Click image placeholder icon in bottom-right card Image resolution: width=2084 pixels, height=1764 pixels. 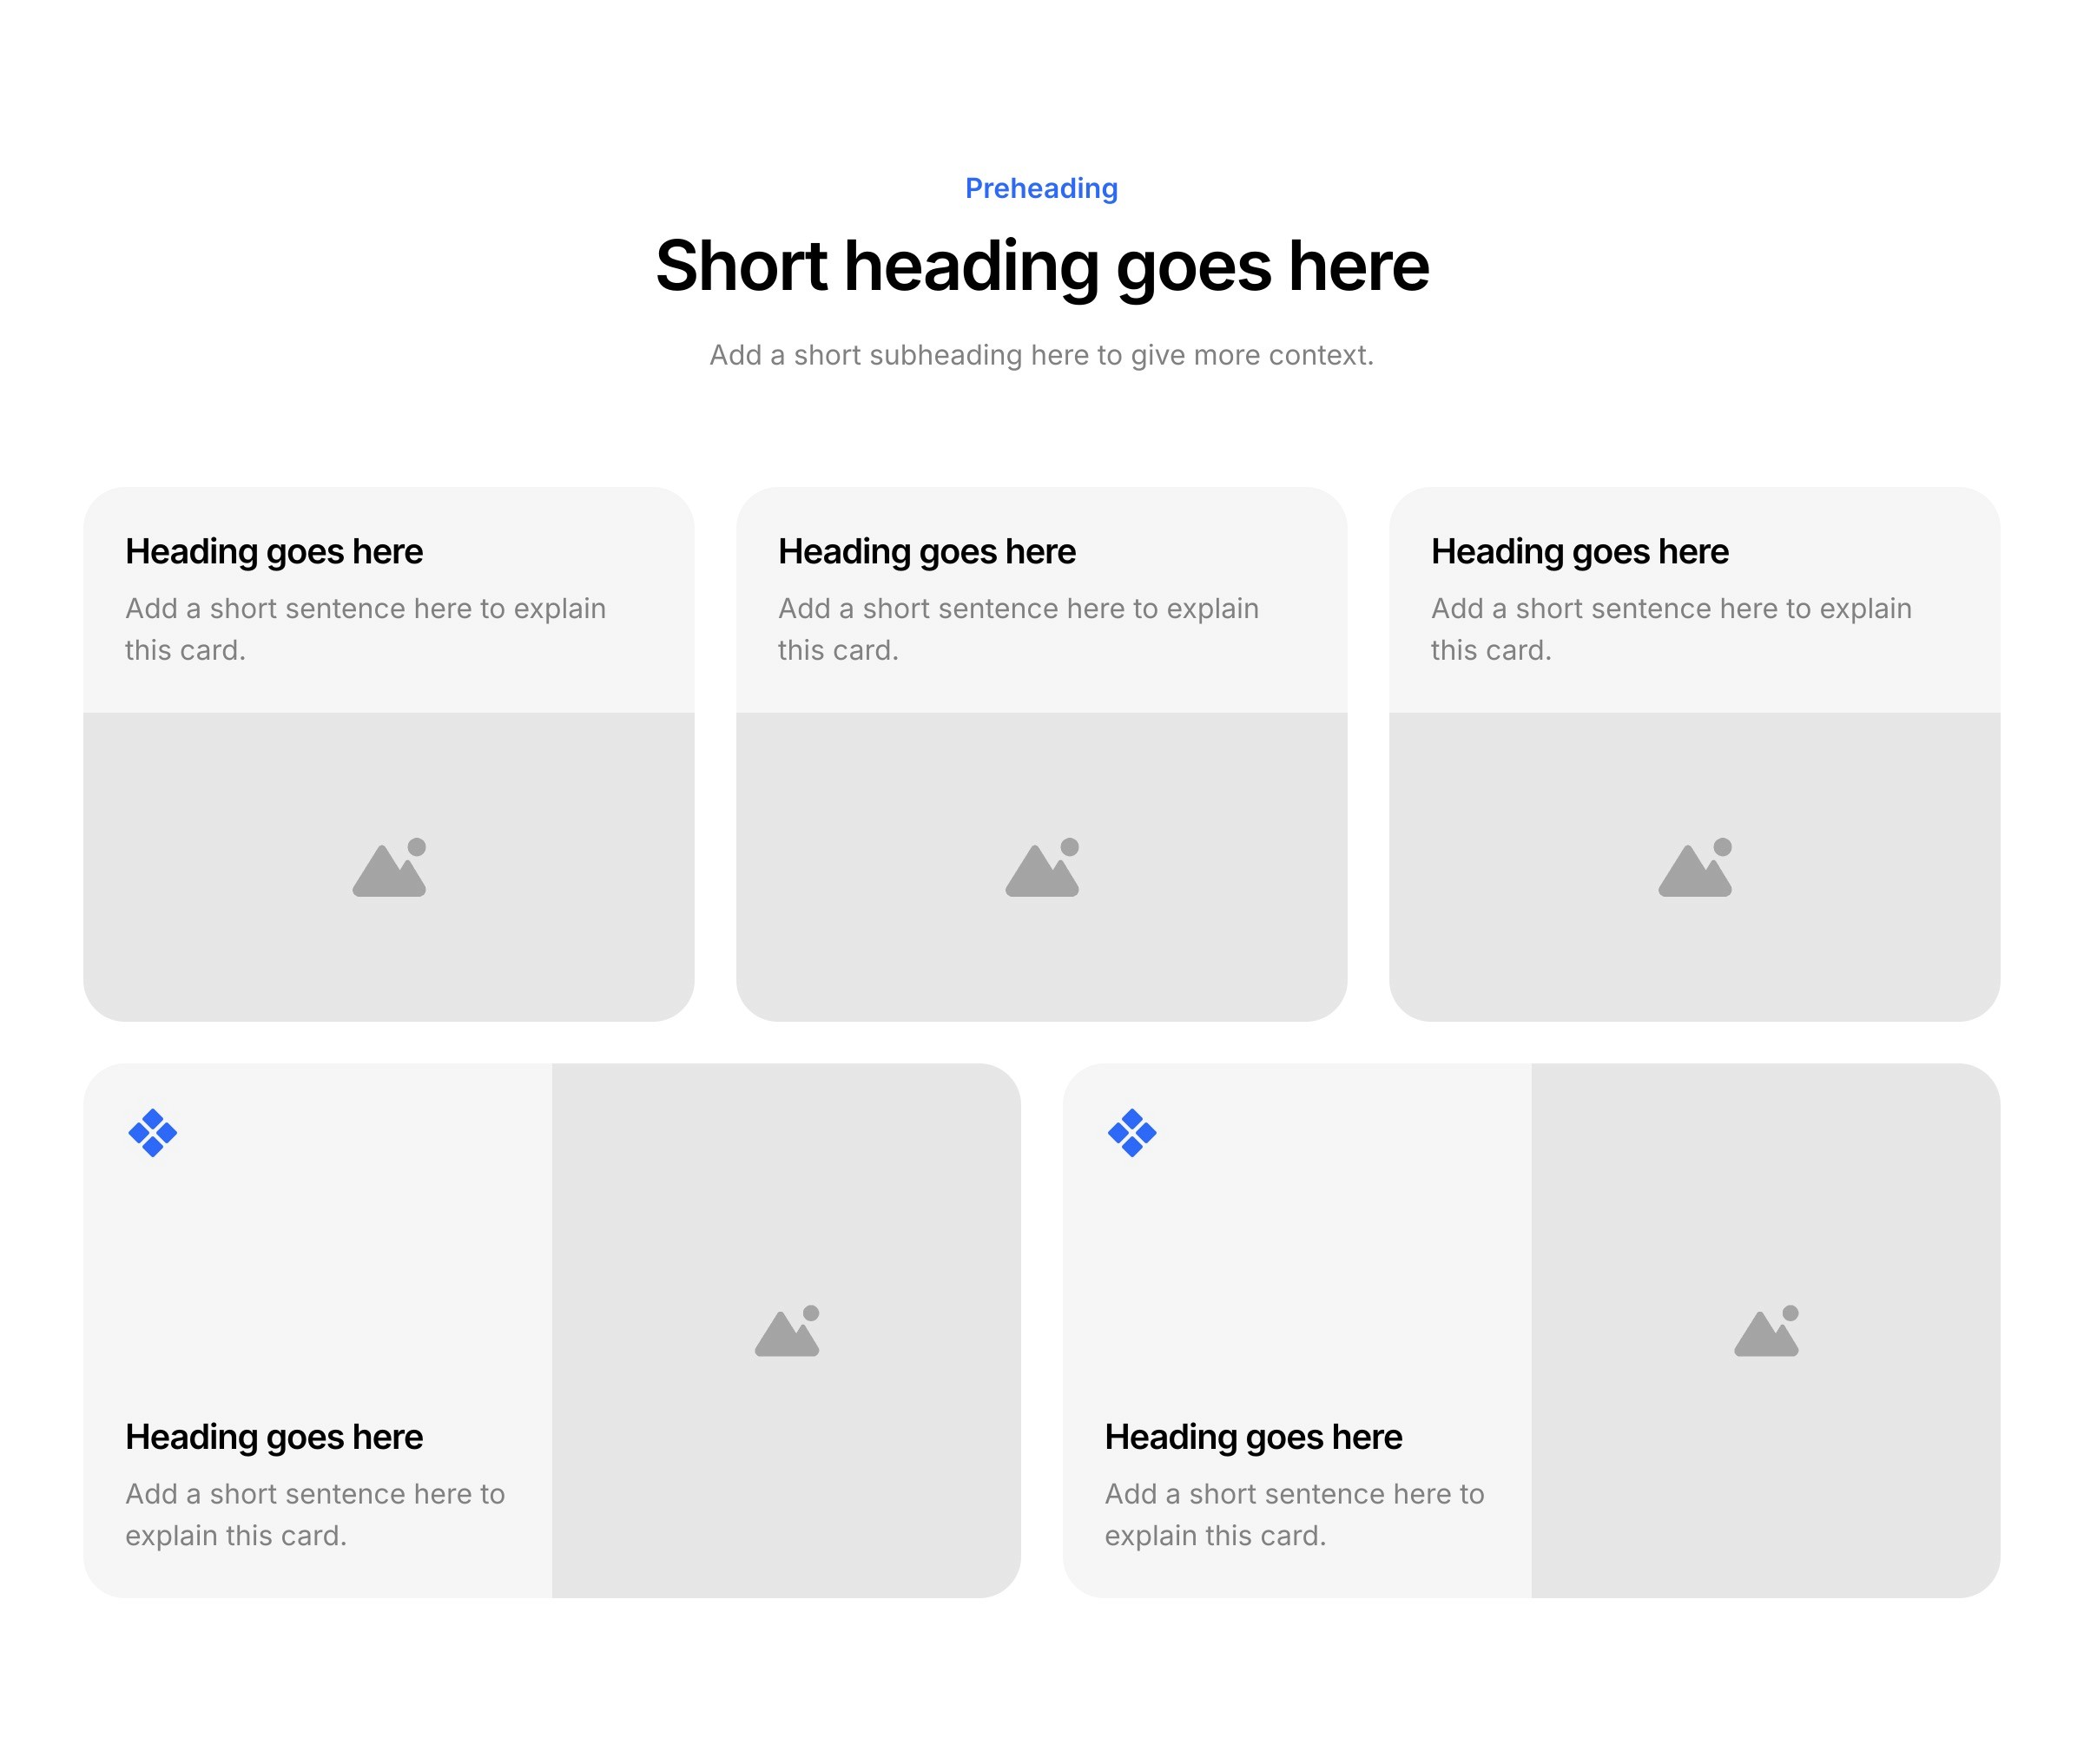1766,1331
